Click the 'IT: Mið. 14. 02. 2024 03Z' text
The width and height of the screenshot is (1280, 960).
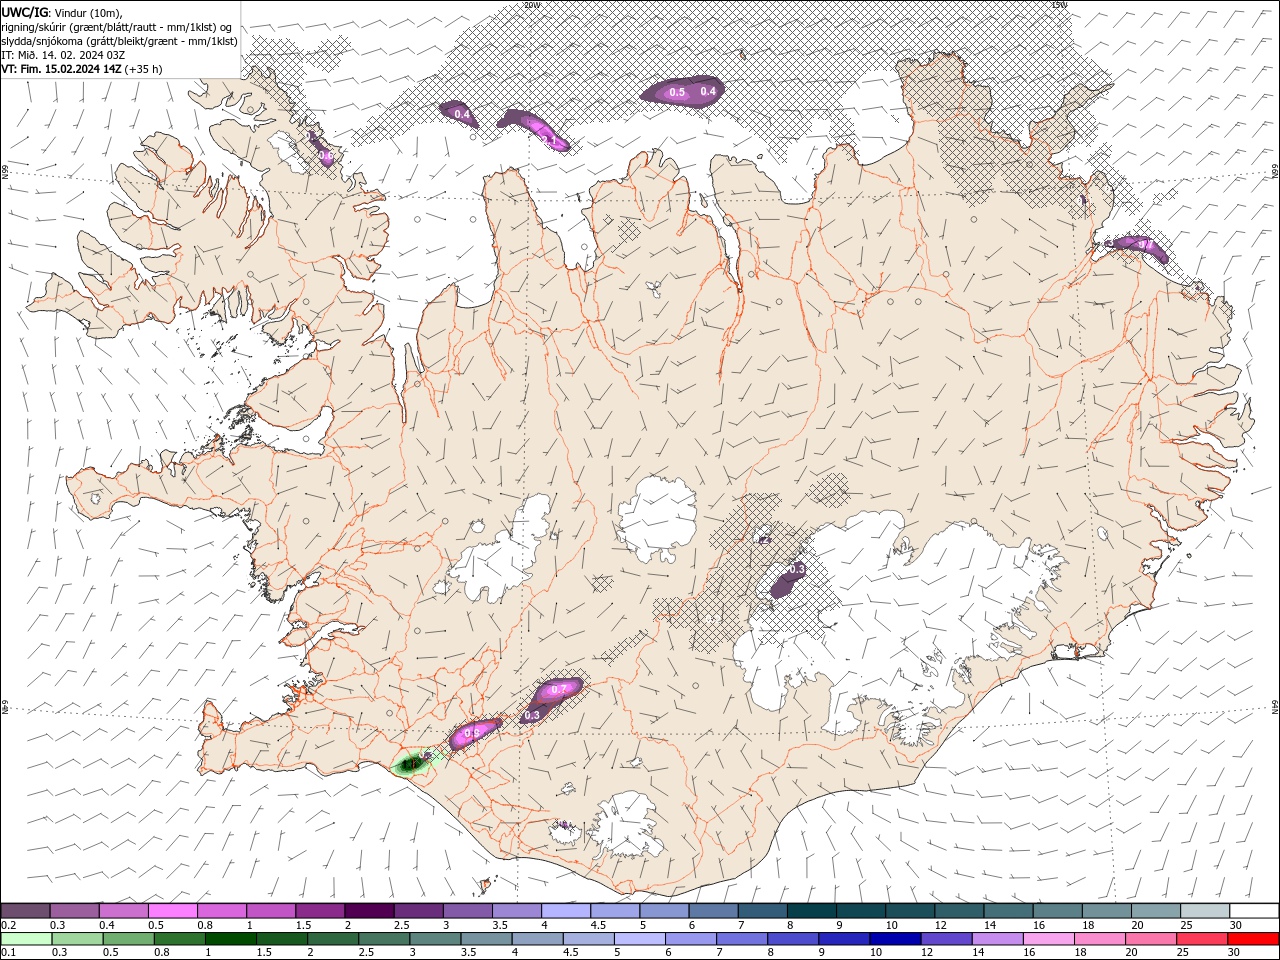pyautogui.click(x=65, y=55)
